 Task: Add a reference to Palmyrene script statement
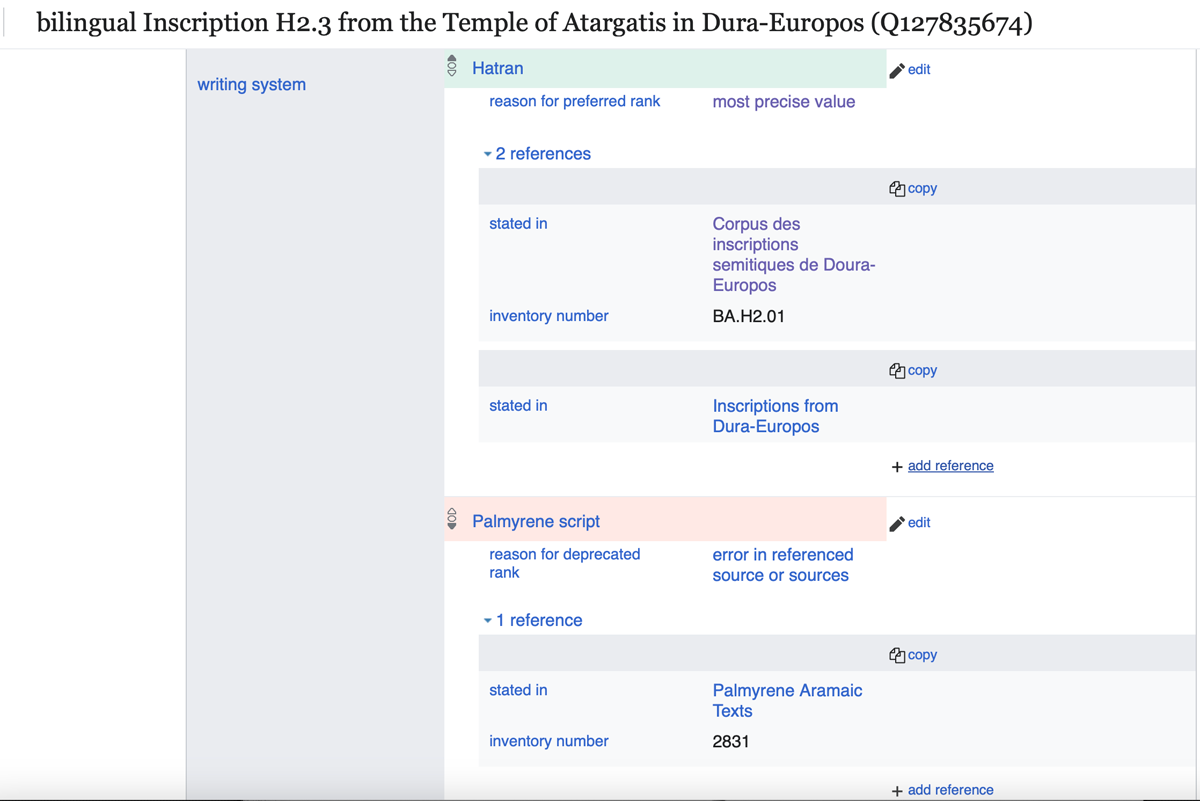click(949, 790)
